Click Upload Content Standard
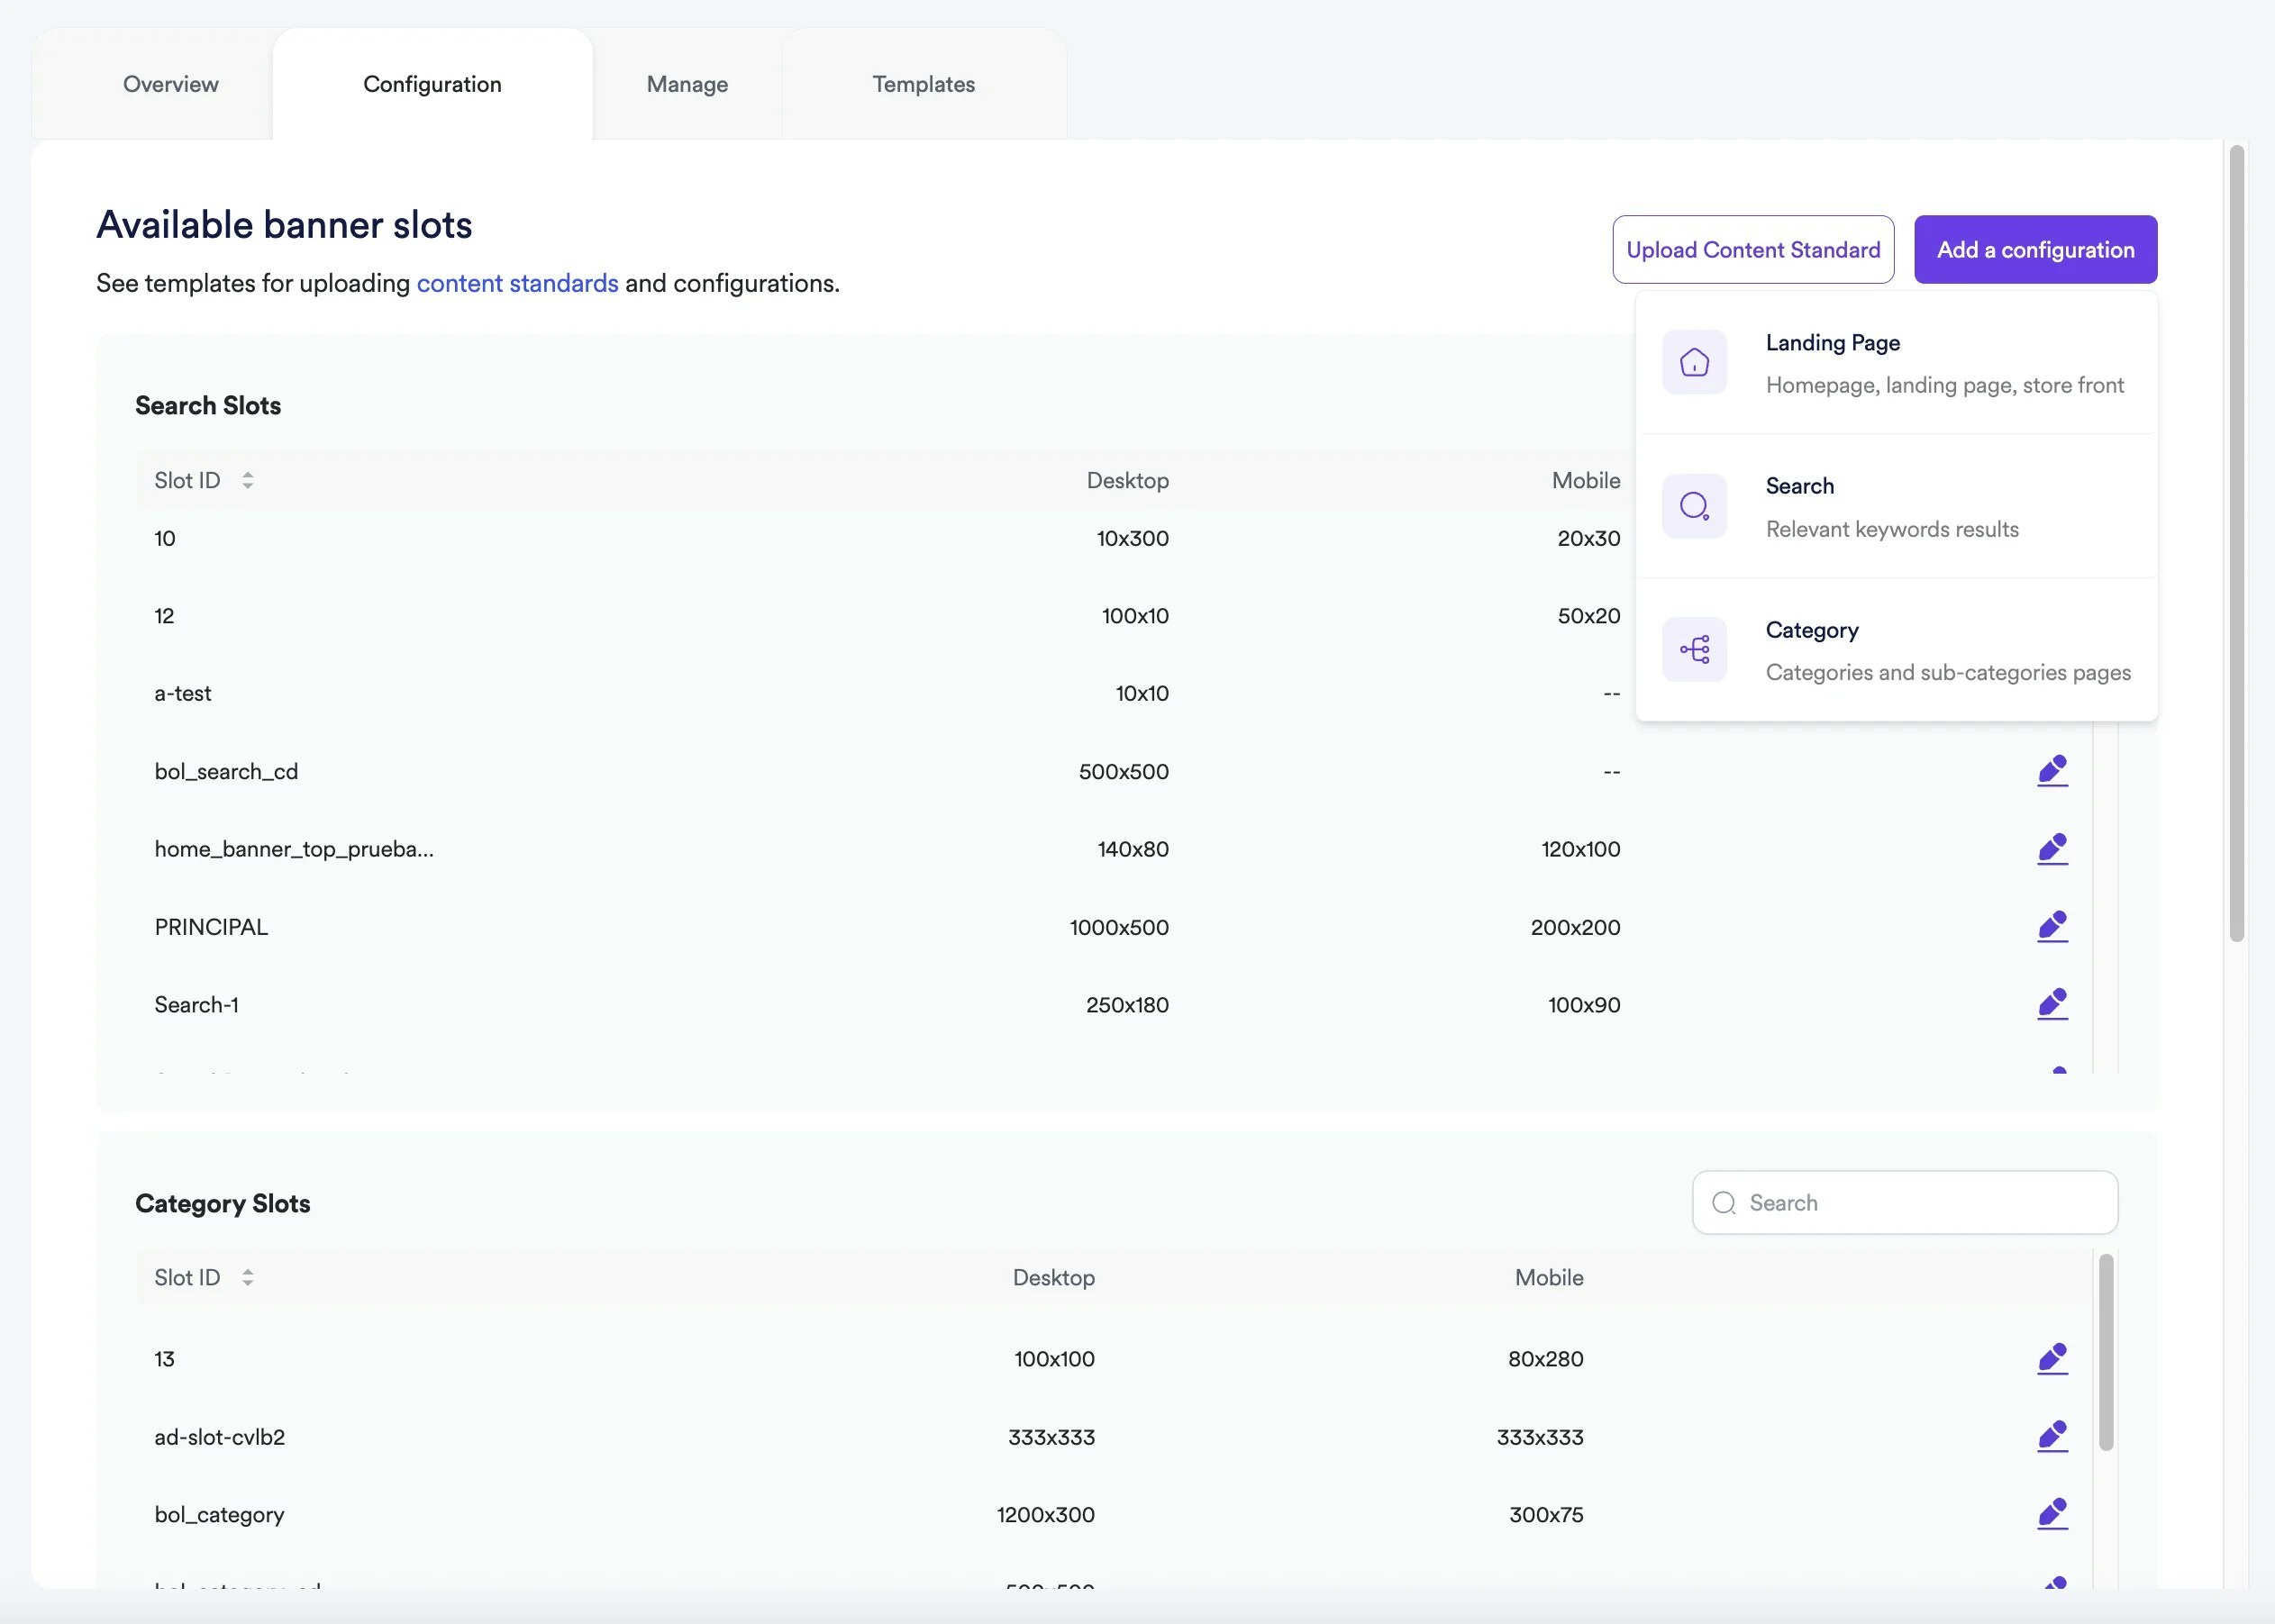Screen dimensions: 2275x1624 pos(1753,249)
